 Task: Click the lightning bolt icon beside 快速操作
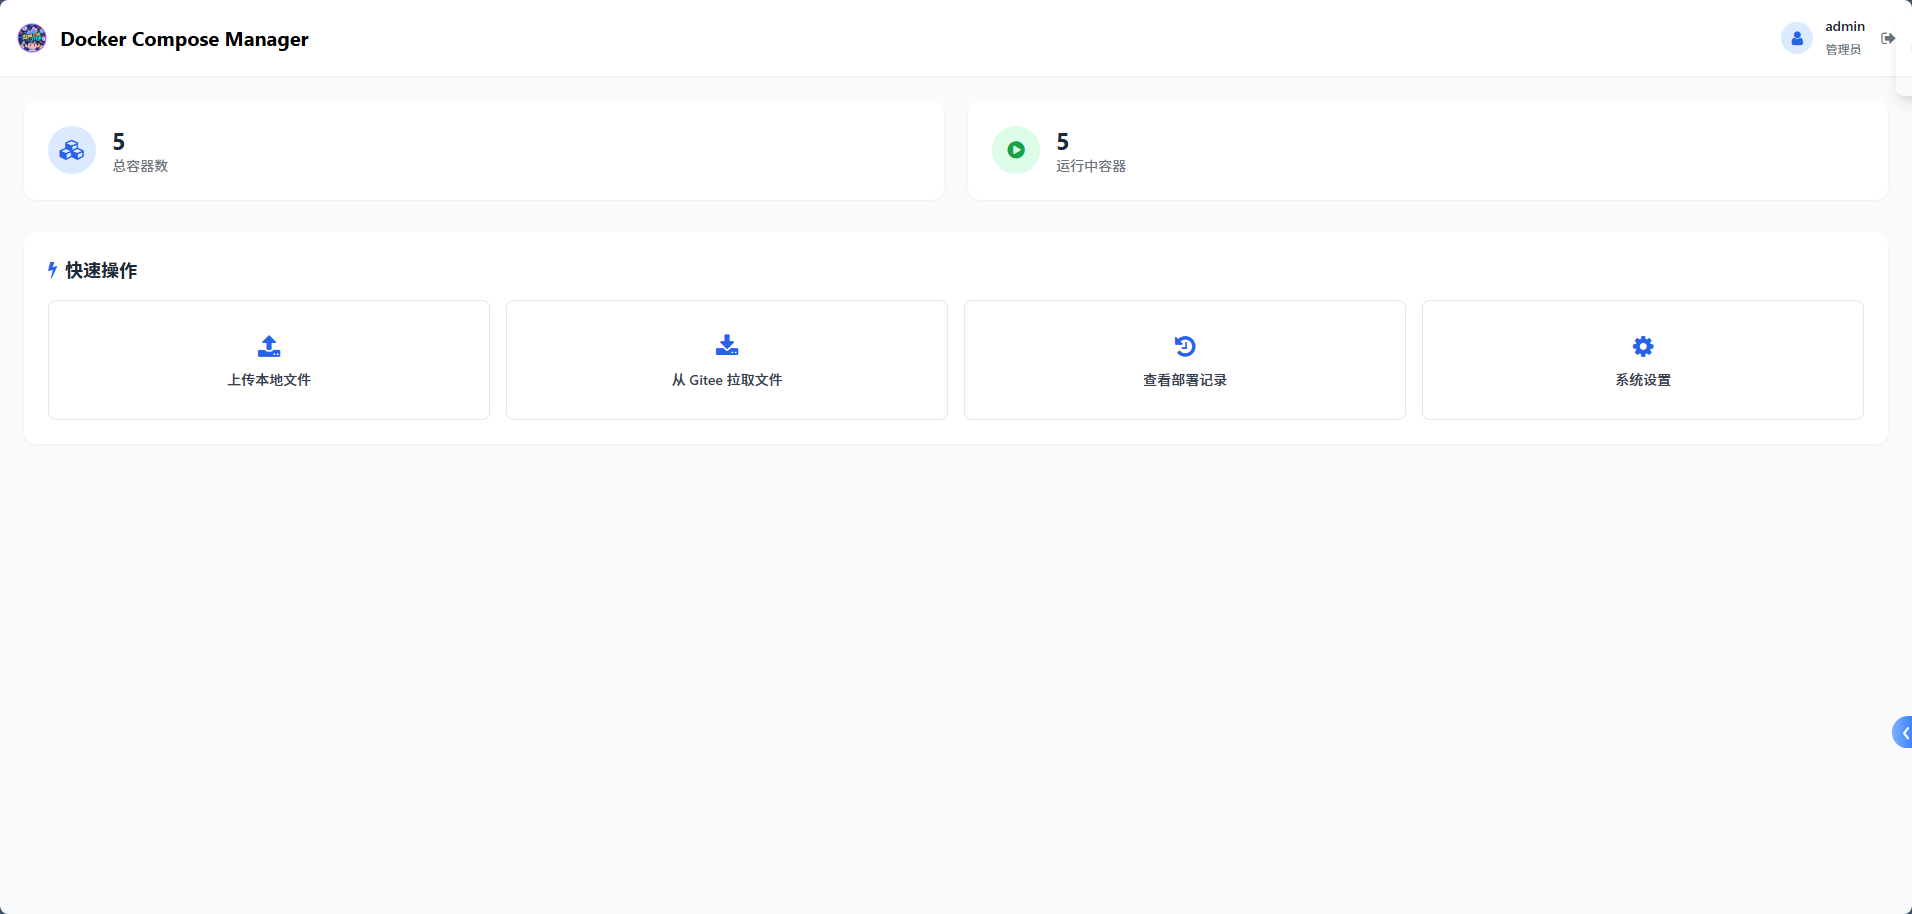click(x=53, y=270)
